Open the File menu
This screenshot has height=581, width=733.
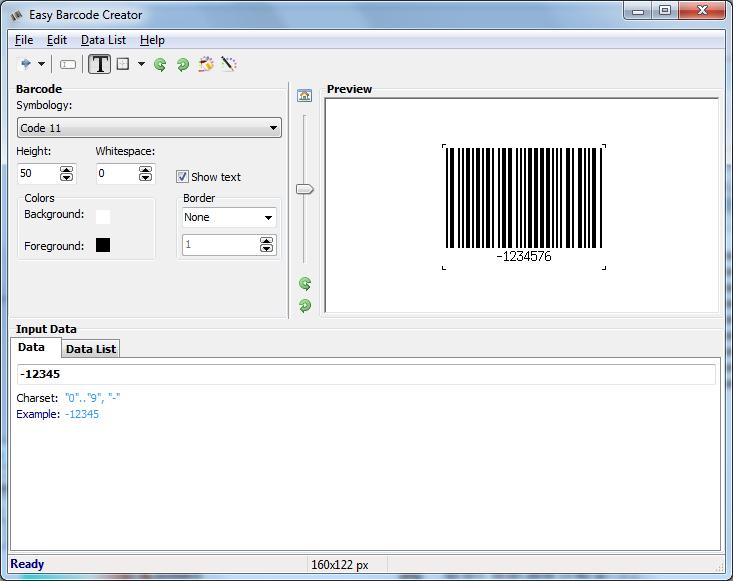pyautogui.click(x=24, y=40)
